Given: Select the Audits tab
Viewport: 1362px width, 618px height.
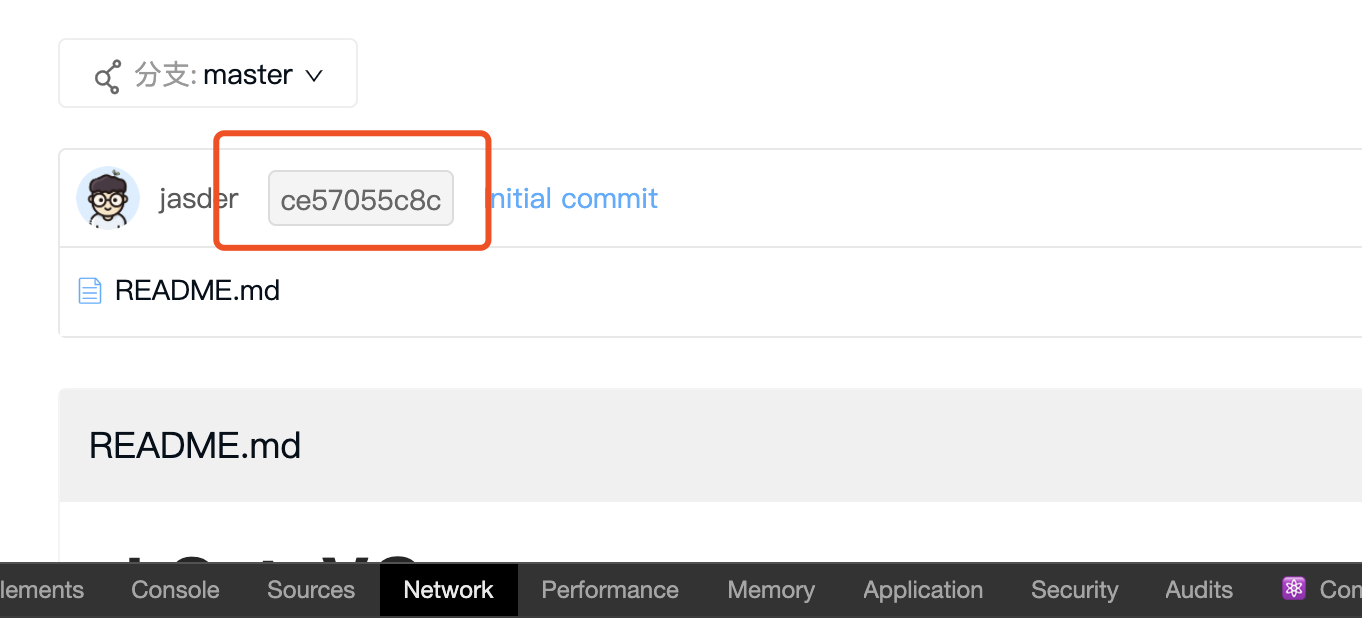Looking at the screenshot, I should (1199, 590).
